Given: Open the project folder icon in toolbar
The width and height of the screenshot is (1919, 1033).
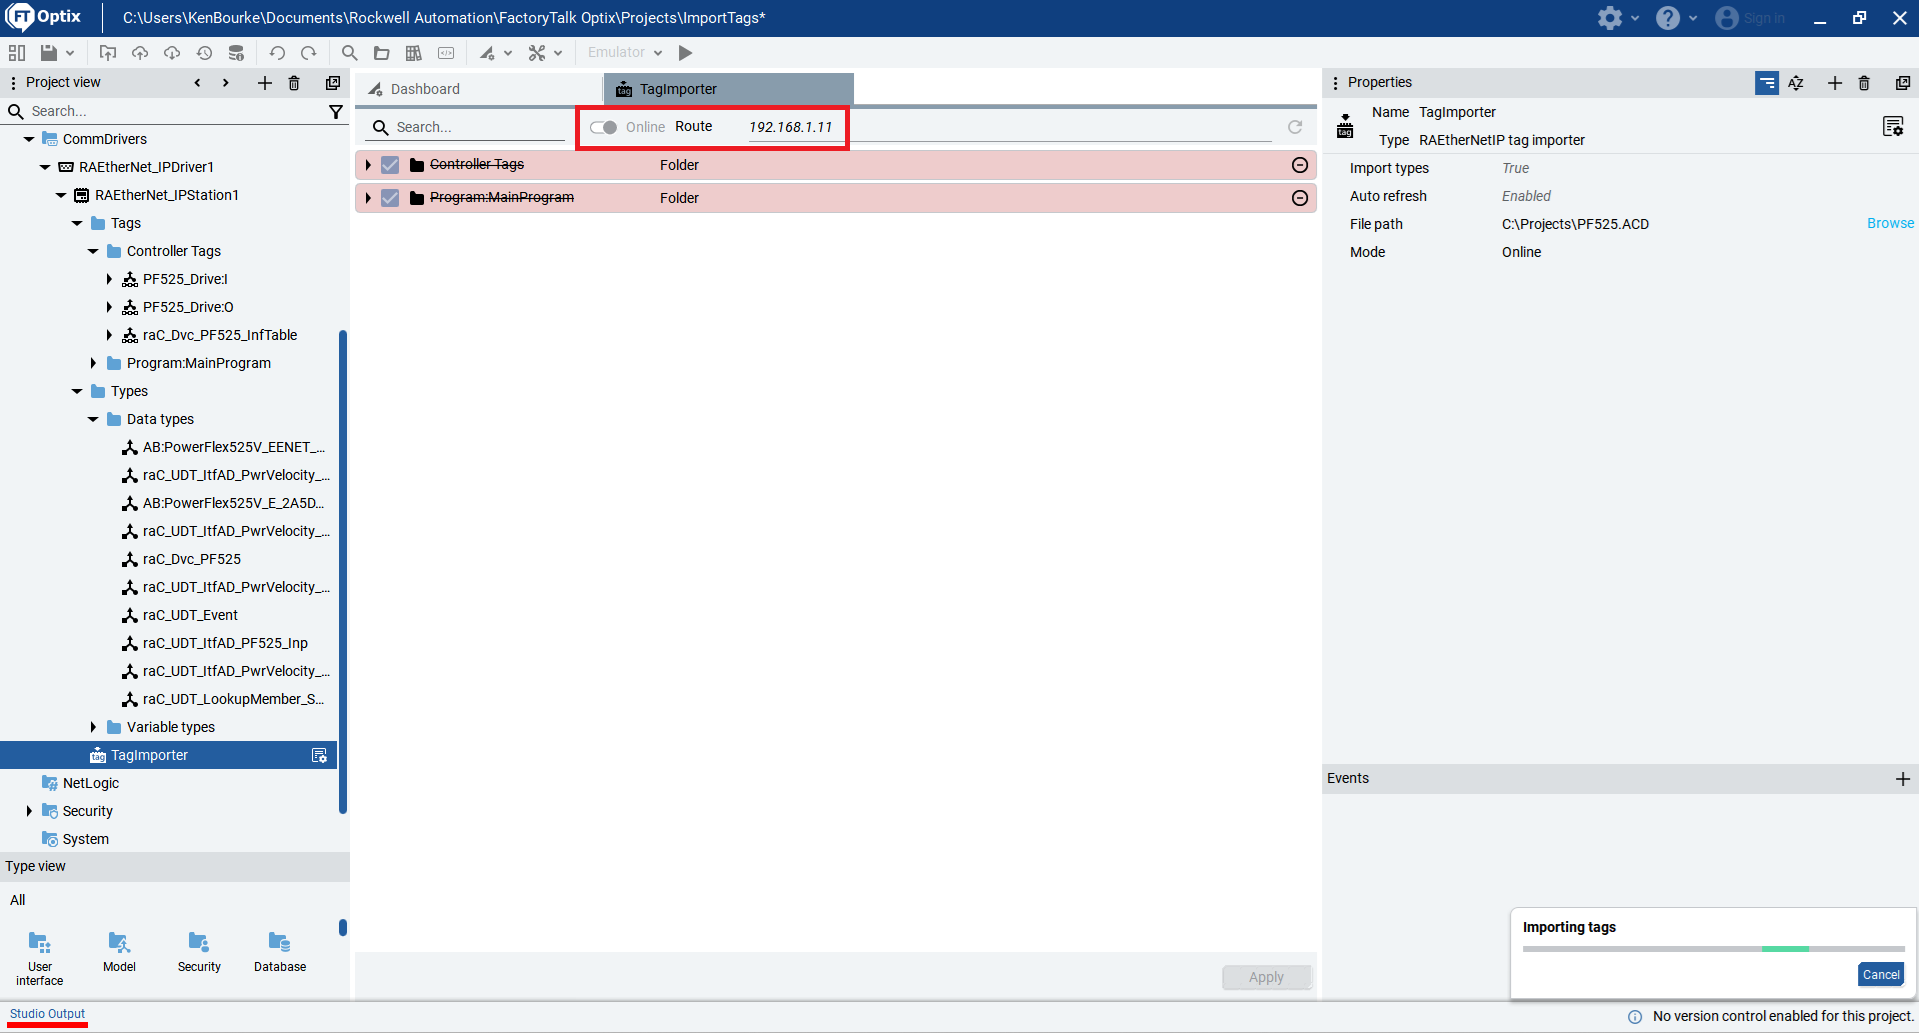Looking at the screenshot, I should [x=381, y=53].
